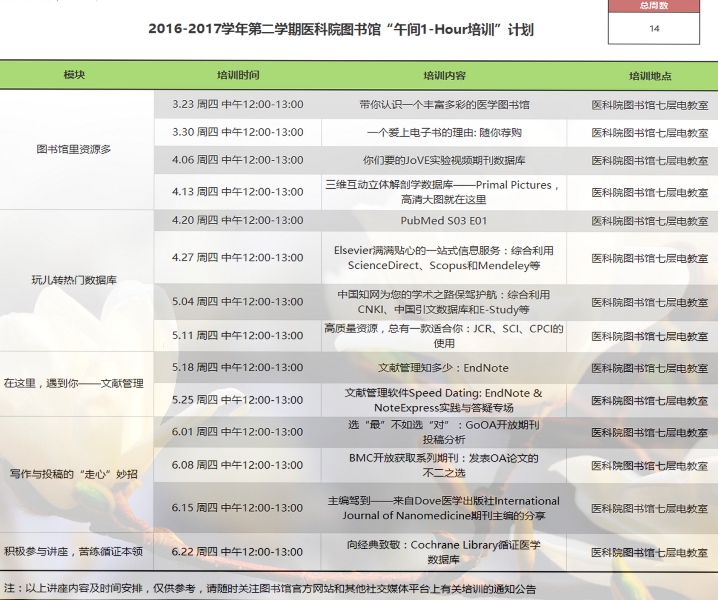Screen dimensions: 718x600
Task: Select module cell 图书馆里资源多
Action: (x=74, y=149)
